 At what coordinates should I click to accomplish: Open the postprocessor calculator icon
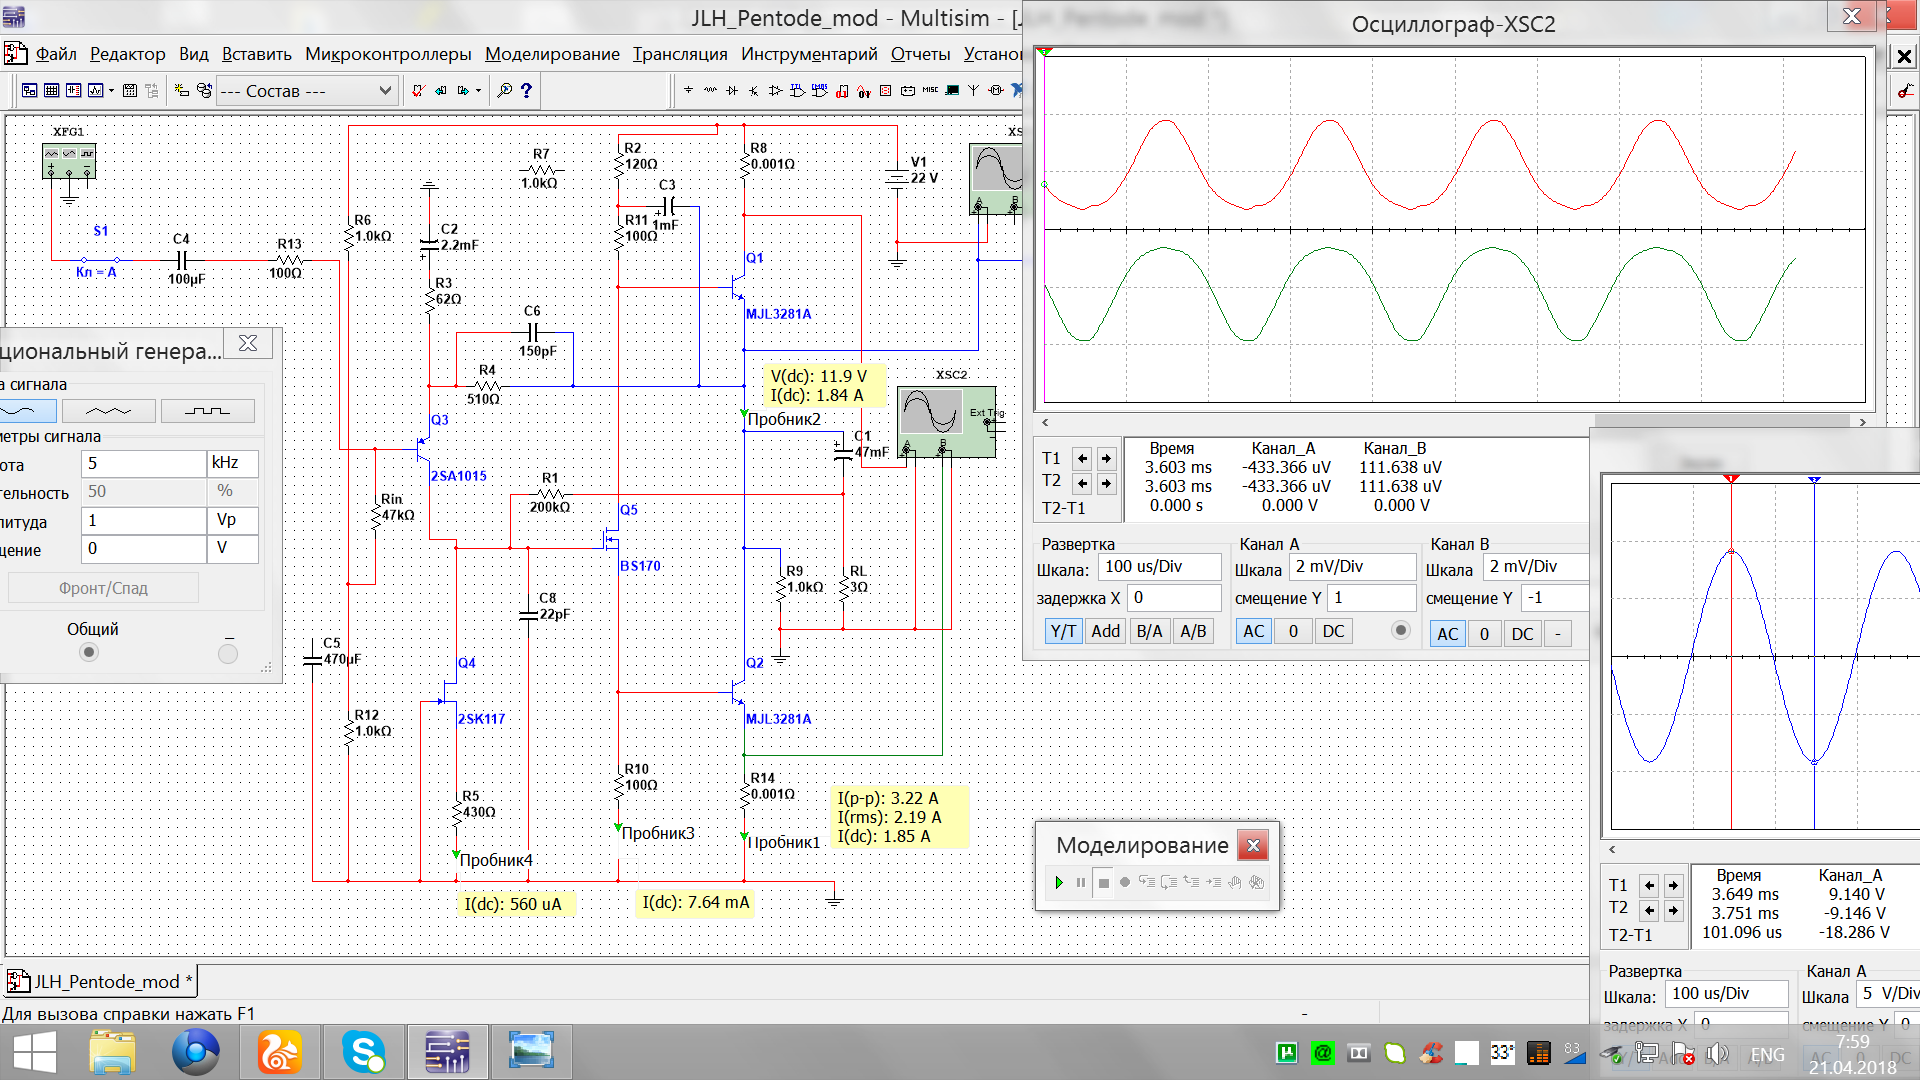129,90
